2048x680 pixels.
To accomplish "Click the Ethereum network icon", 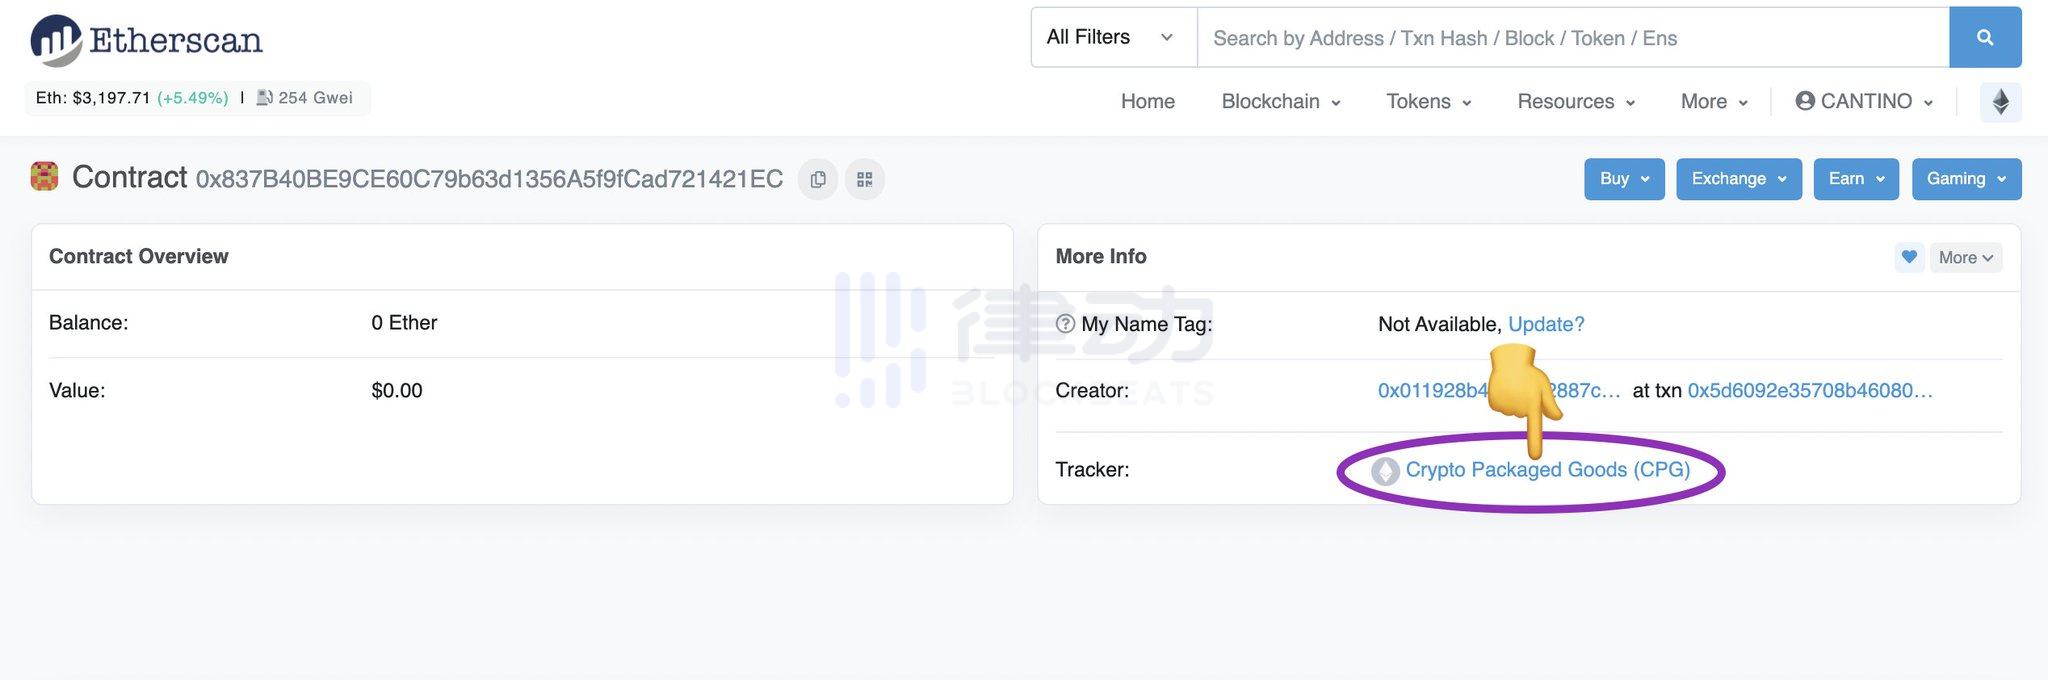I will click(x=2000, y=102).
